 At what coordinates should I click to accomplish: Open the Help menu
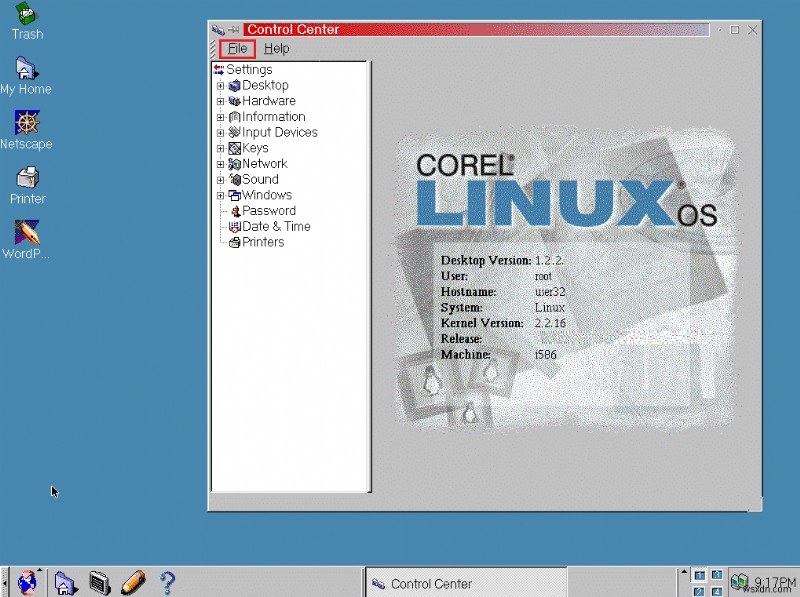pos(277,48)
